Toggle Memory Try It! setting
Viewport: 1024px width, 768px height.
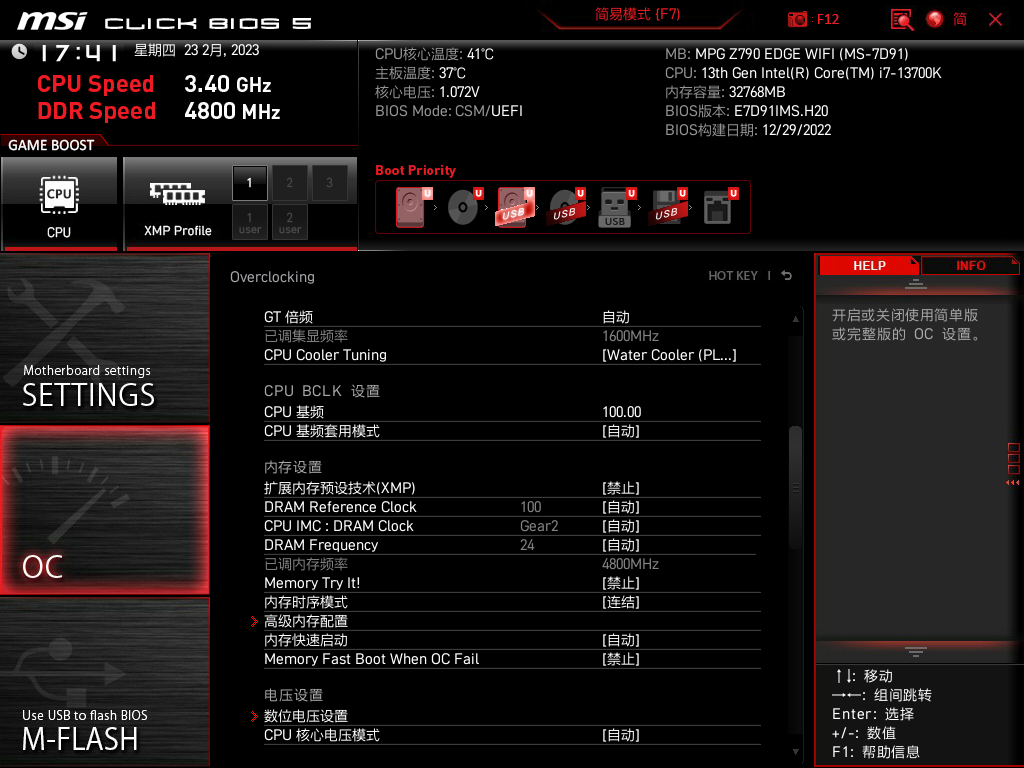512,583
